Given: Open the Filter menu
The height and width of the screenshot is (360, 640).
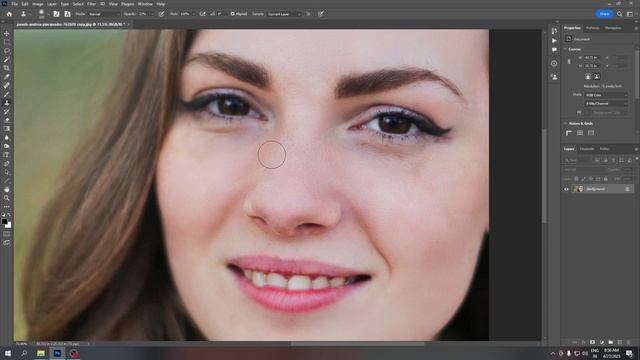Looking at the screenshot, I should pyautogui.click(x=91, y=4).
